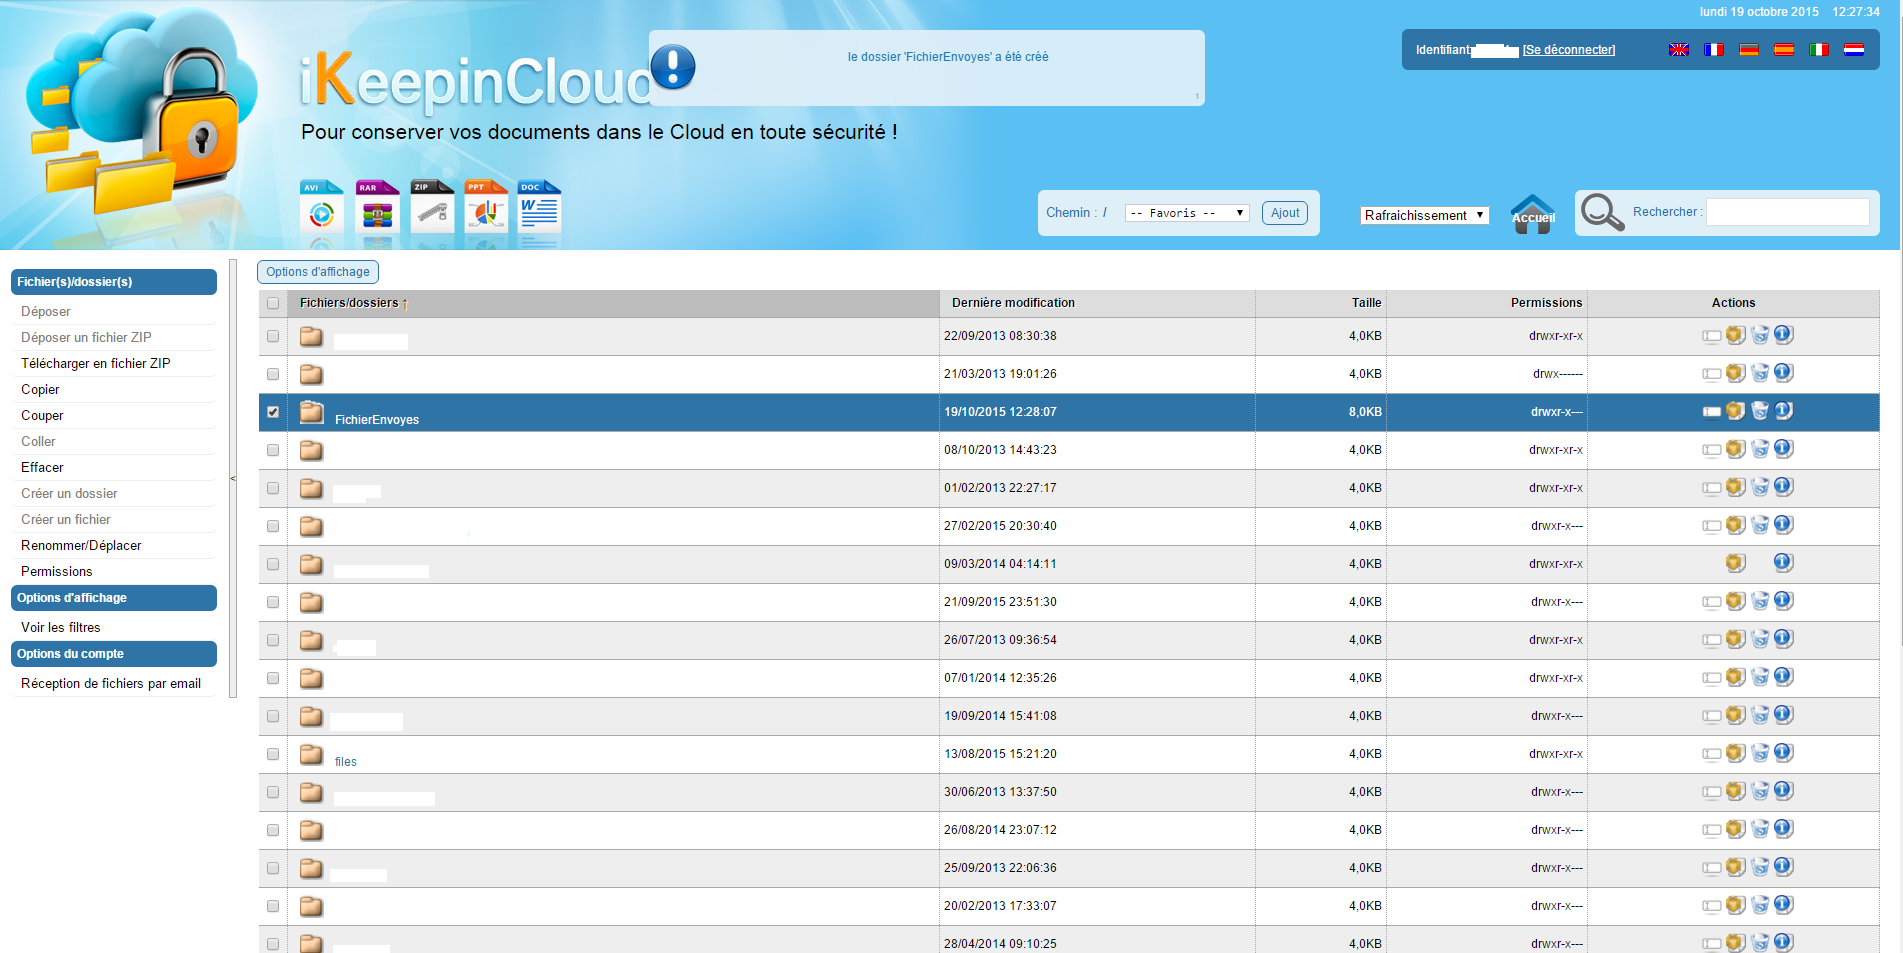Select Effacer in the sidebar
The height and width of the screenshot is (953, 1903).
click(x=42, y=467)
